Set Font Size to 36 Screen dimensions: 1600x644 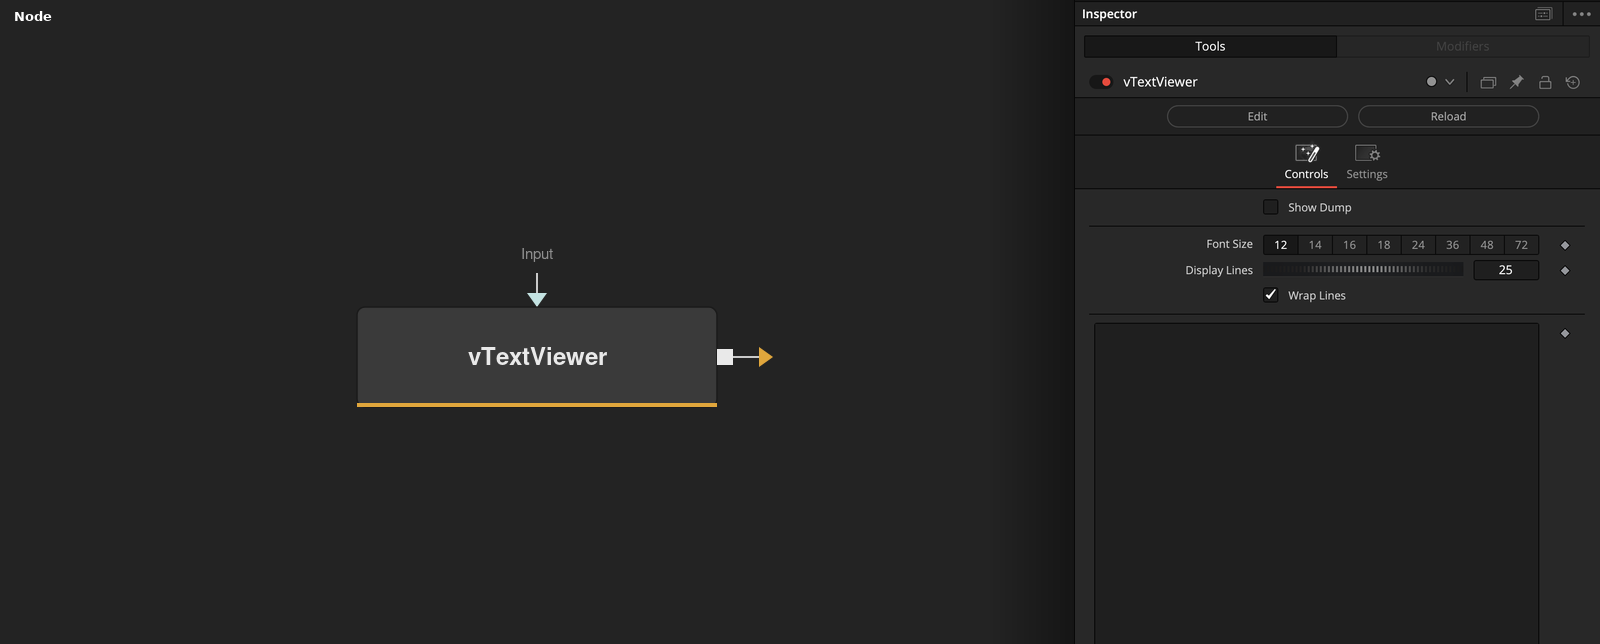(x=1452, y=245)
